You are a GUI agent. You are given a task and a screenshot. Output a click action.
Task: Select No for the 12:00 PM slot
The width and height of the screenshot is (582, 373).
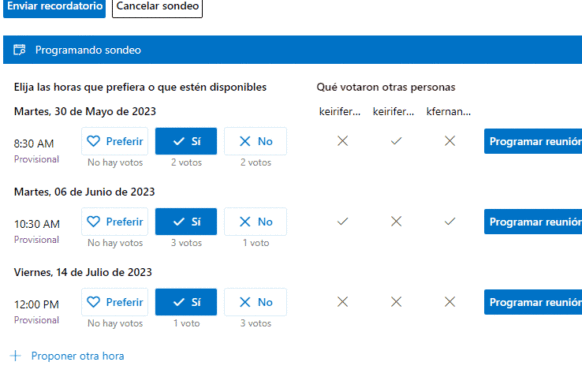click(x=255, y=302)
